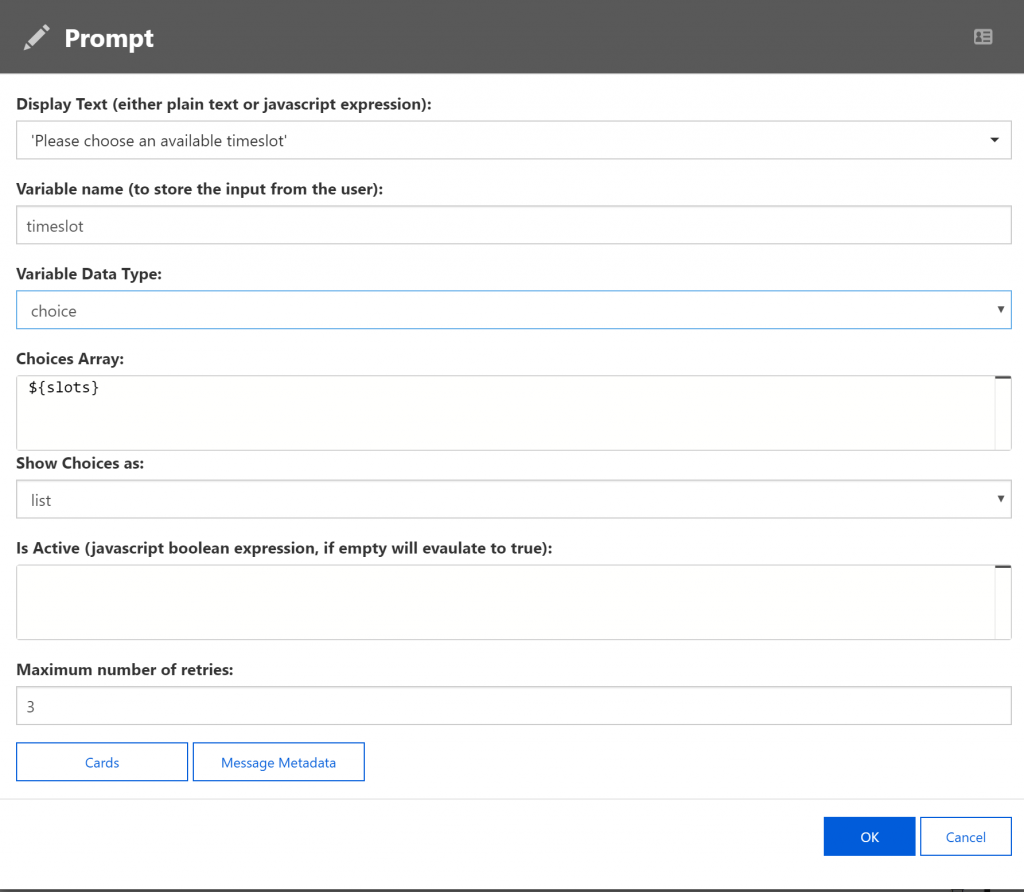The image size is (1024, 892).
Task: Open the Cards editor button
Action: tap(102, 762)
